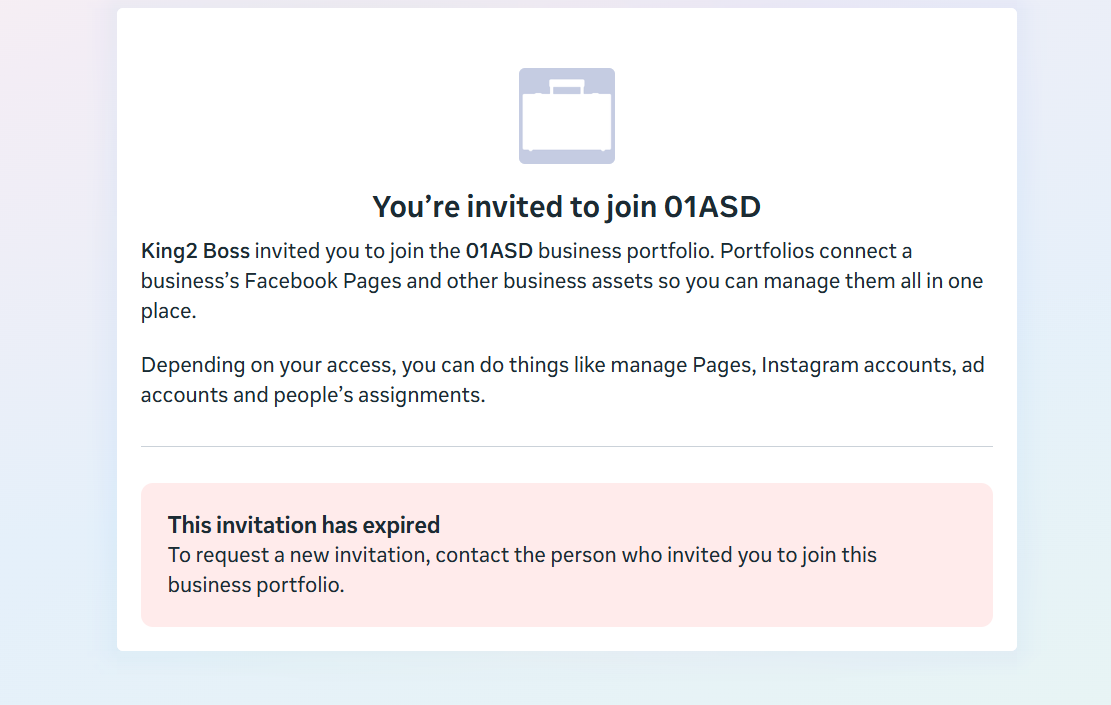Screen dimensions: 1111x705
Task: Click "business portfolio." at the banner's end
Action: [256, 585]
